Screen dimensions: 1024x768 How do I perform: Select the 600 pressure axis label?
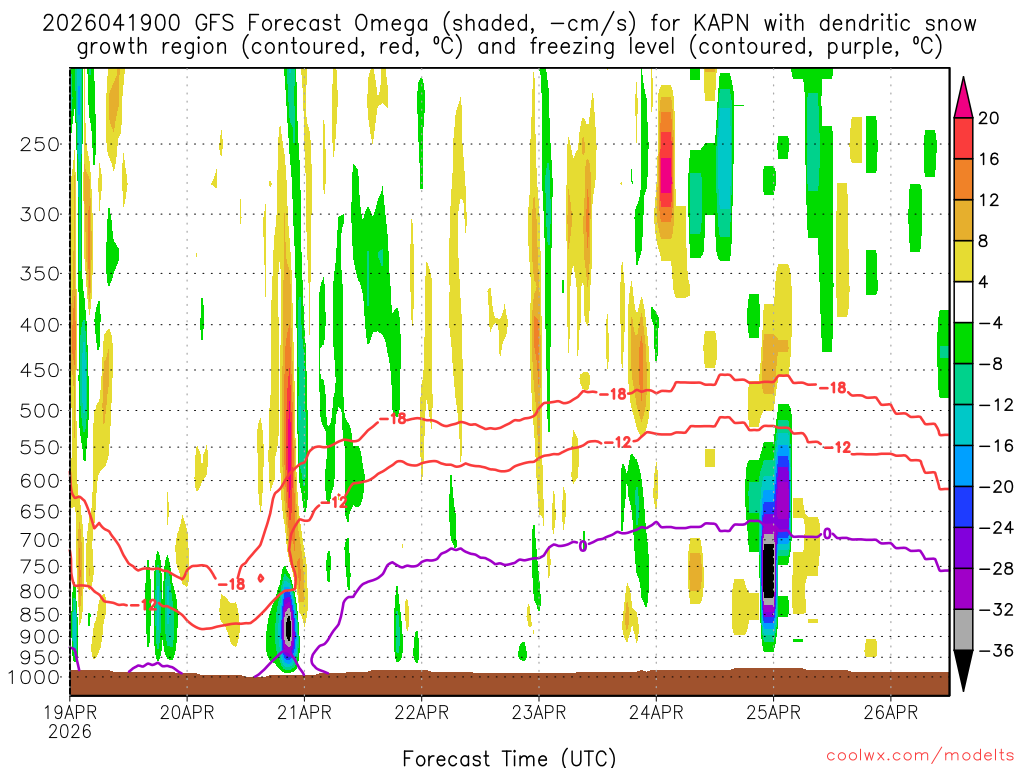[x=40, y=481]
